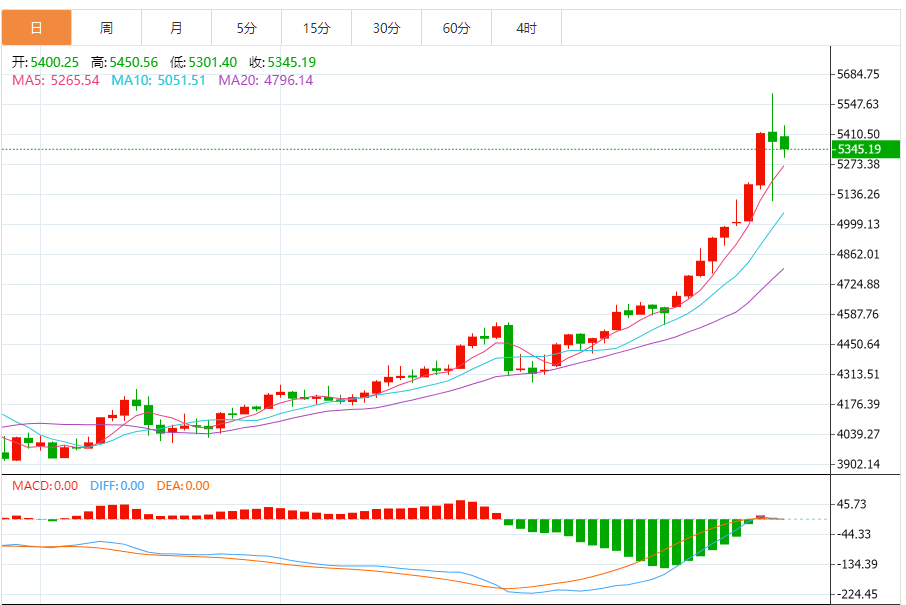Viewport: 906px width, 605px height.
Task: Switch to the 日 daily chart tab
Action: 36,28
